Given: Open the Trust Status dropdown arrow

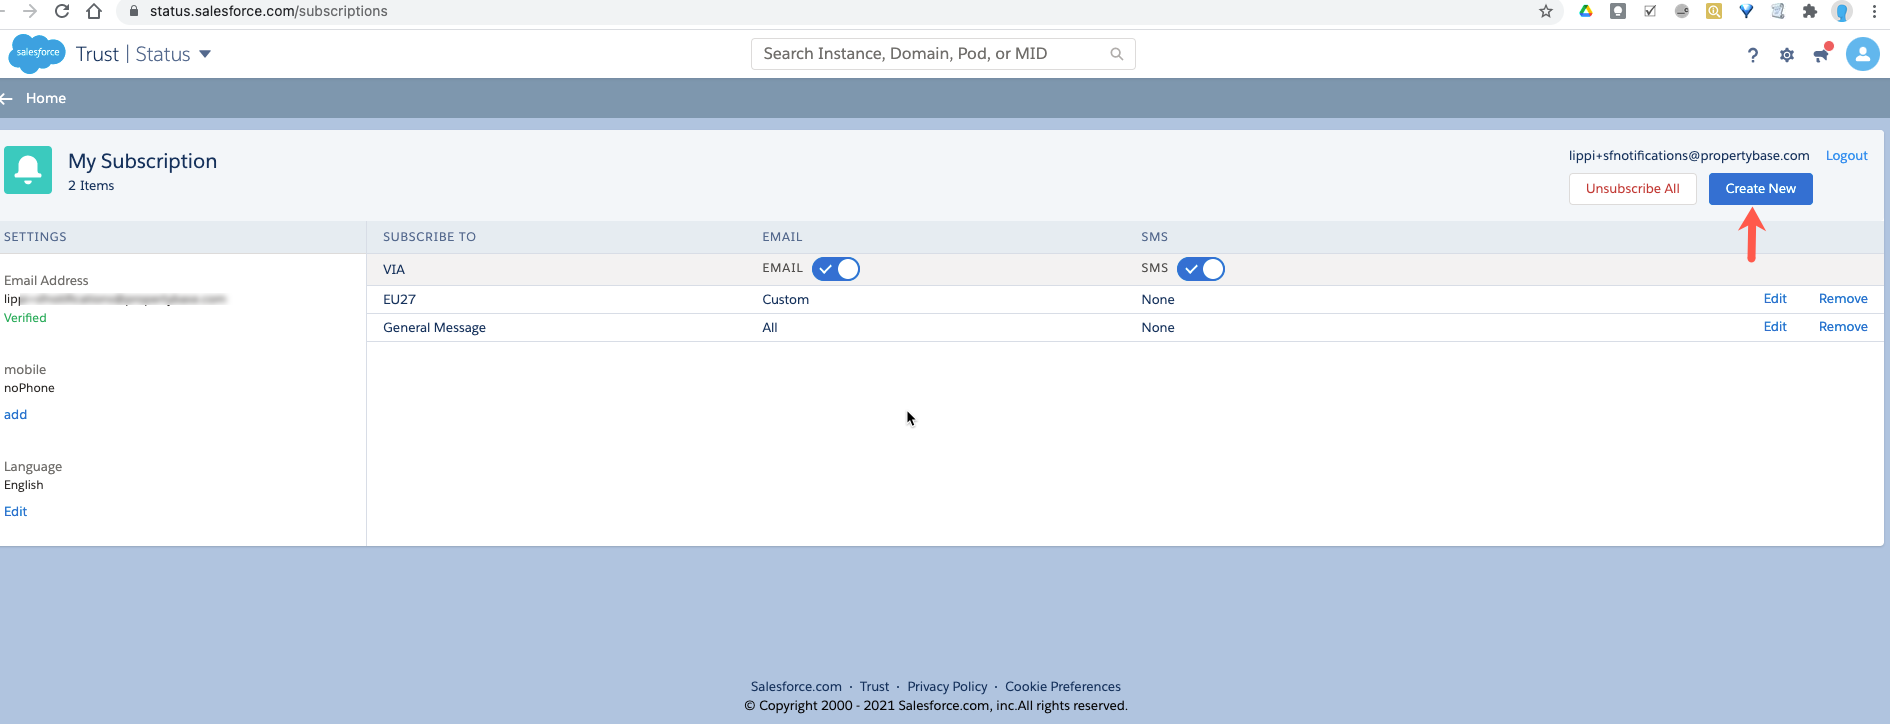Looking at the screenshot, I should point(205,54).
